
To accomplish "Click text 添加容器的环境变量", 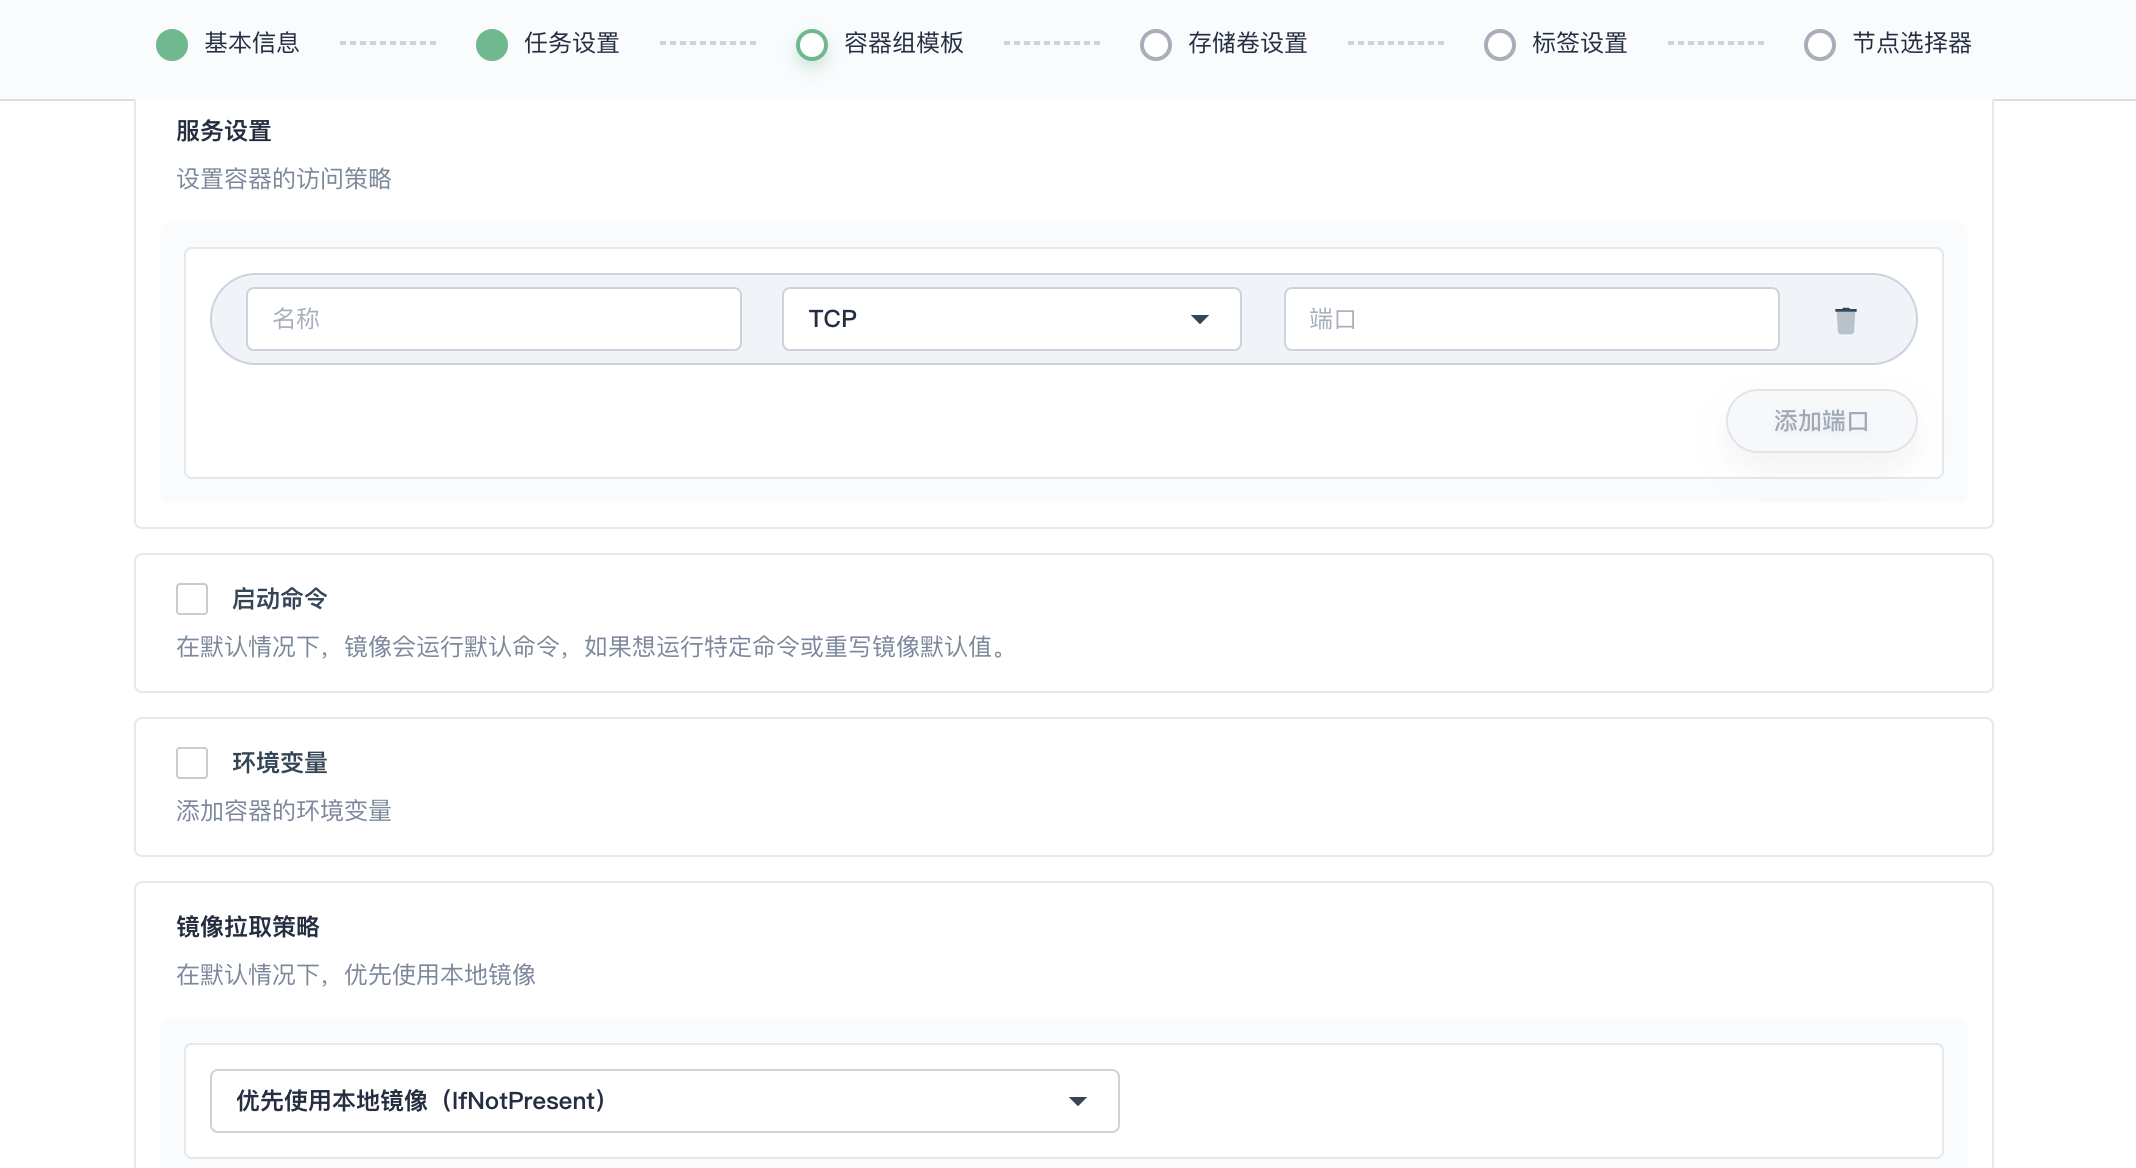I will (284, 811).
